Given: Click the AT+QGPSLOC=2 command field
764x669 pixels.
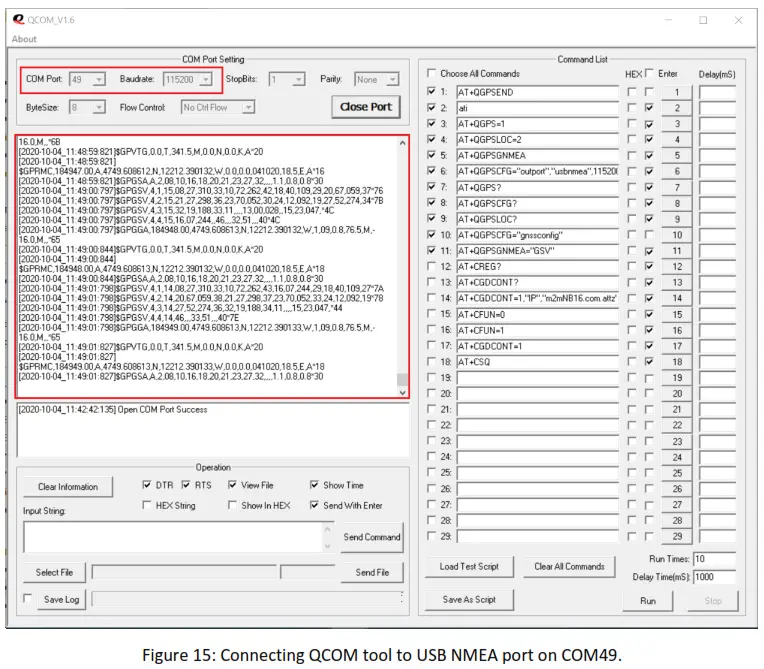Looking at the screenshot, I should [x=537, y=140].
